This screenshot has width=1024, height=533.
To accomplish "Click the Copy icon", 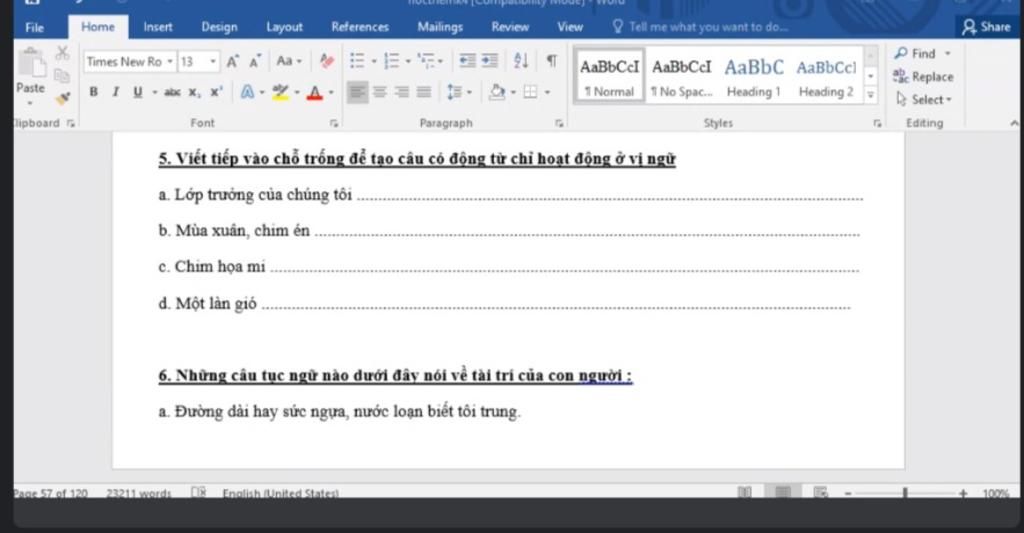I will (x=62, y=76).
